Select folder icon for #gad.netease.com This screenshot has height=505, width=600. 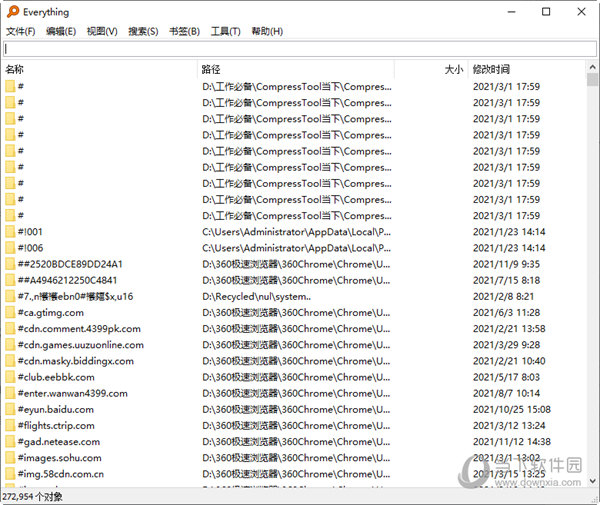tap(10, 441)
